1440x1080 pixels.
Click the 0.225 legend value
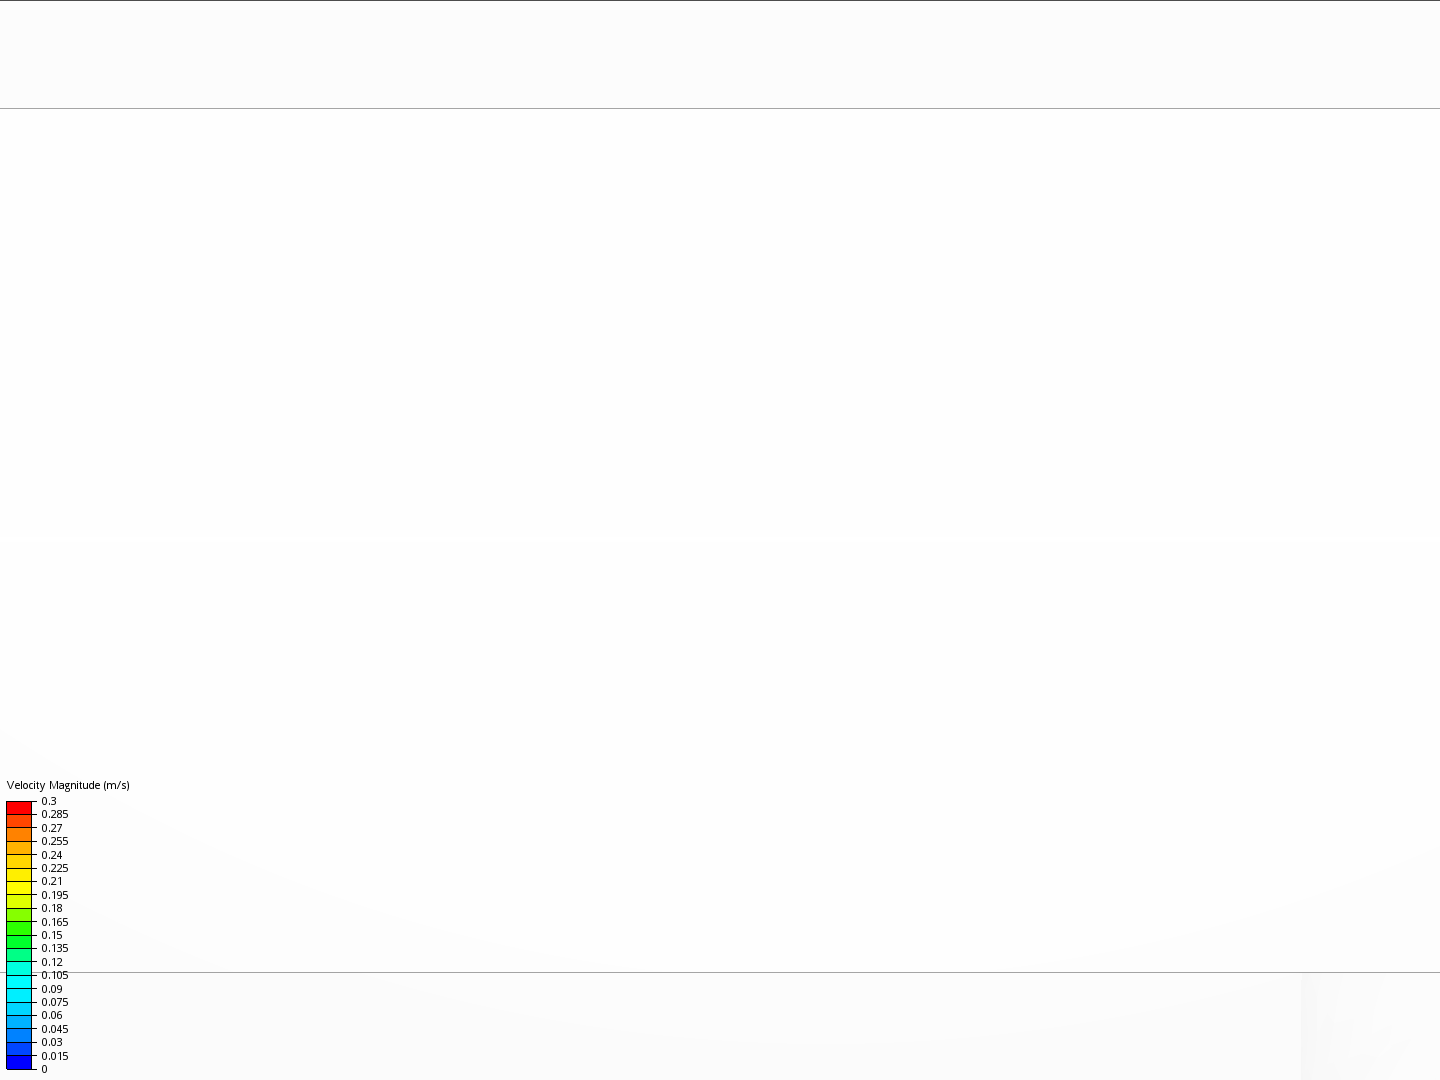55,868
